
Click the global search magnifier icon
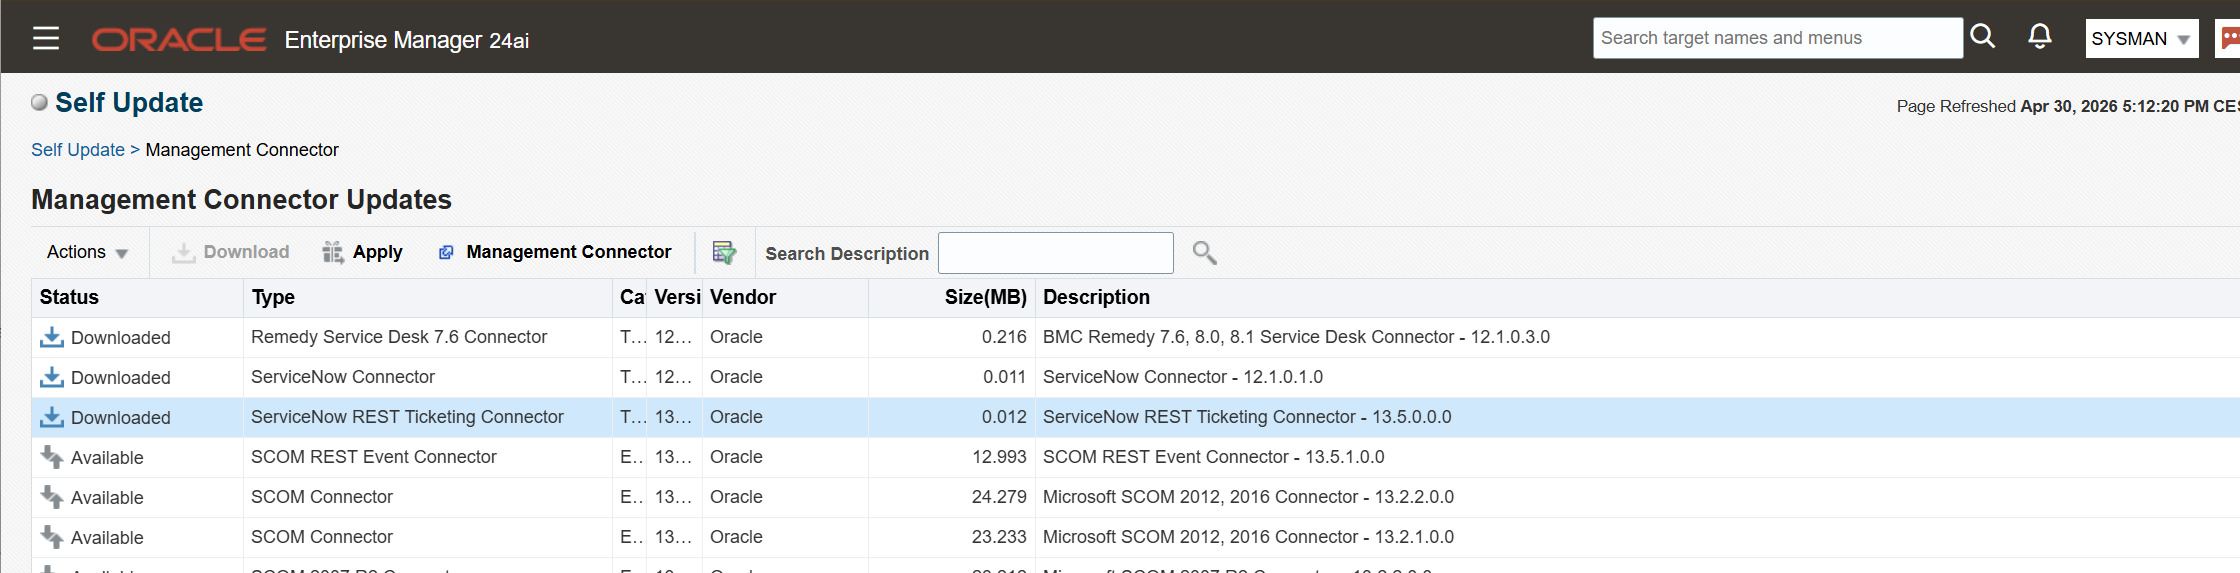pos(1982,37)
